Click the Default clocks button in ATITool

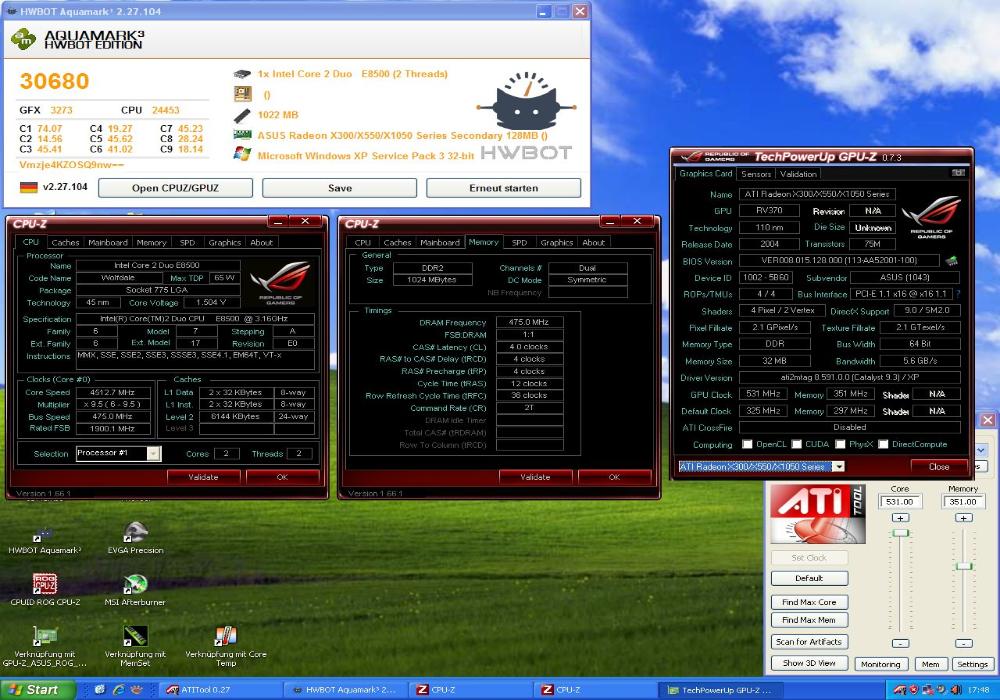coord(809,578)
